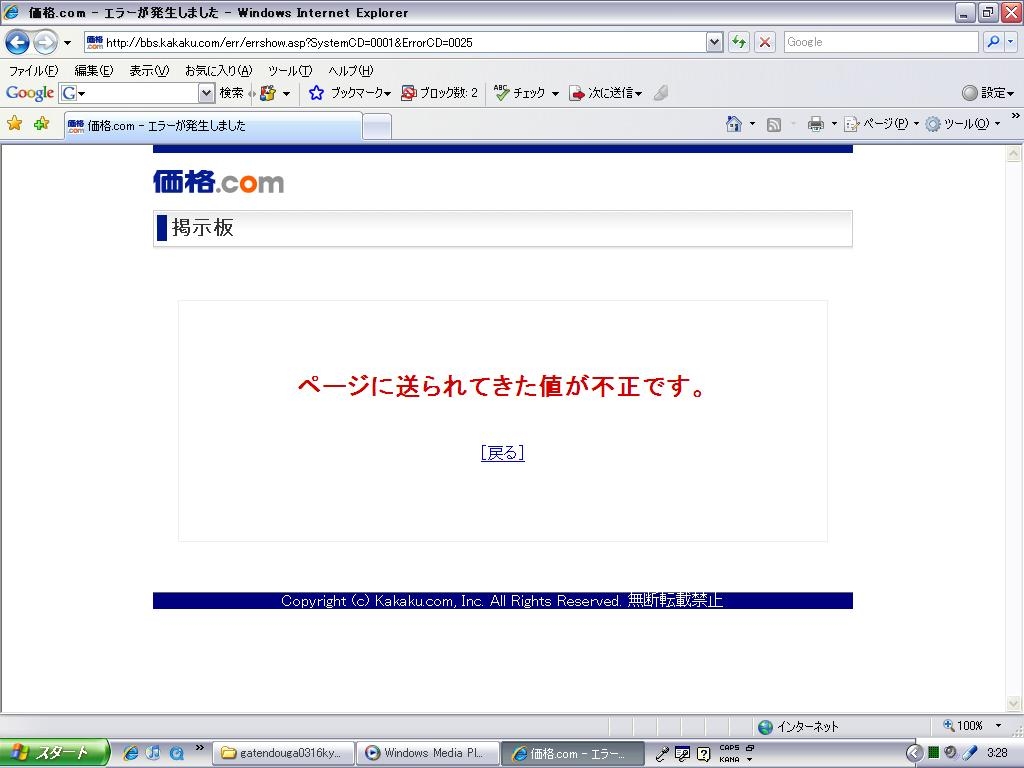
Task: Click the page scrollbar down arrow
Action: coord(1014,703)
